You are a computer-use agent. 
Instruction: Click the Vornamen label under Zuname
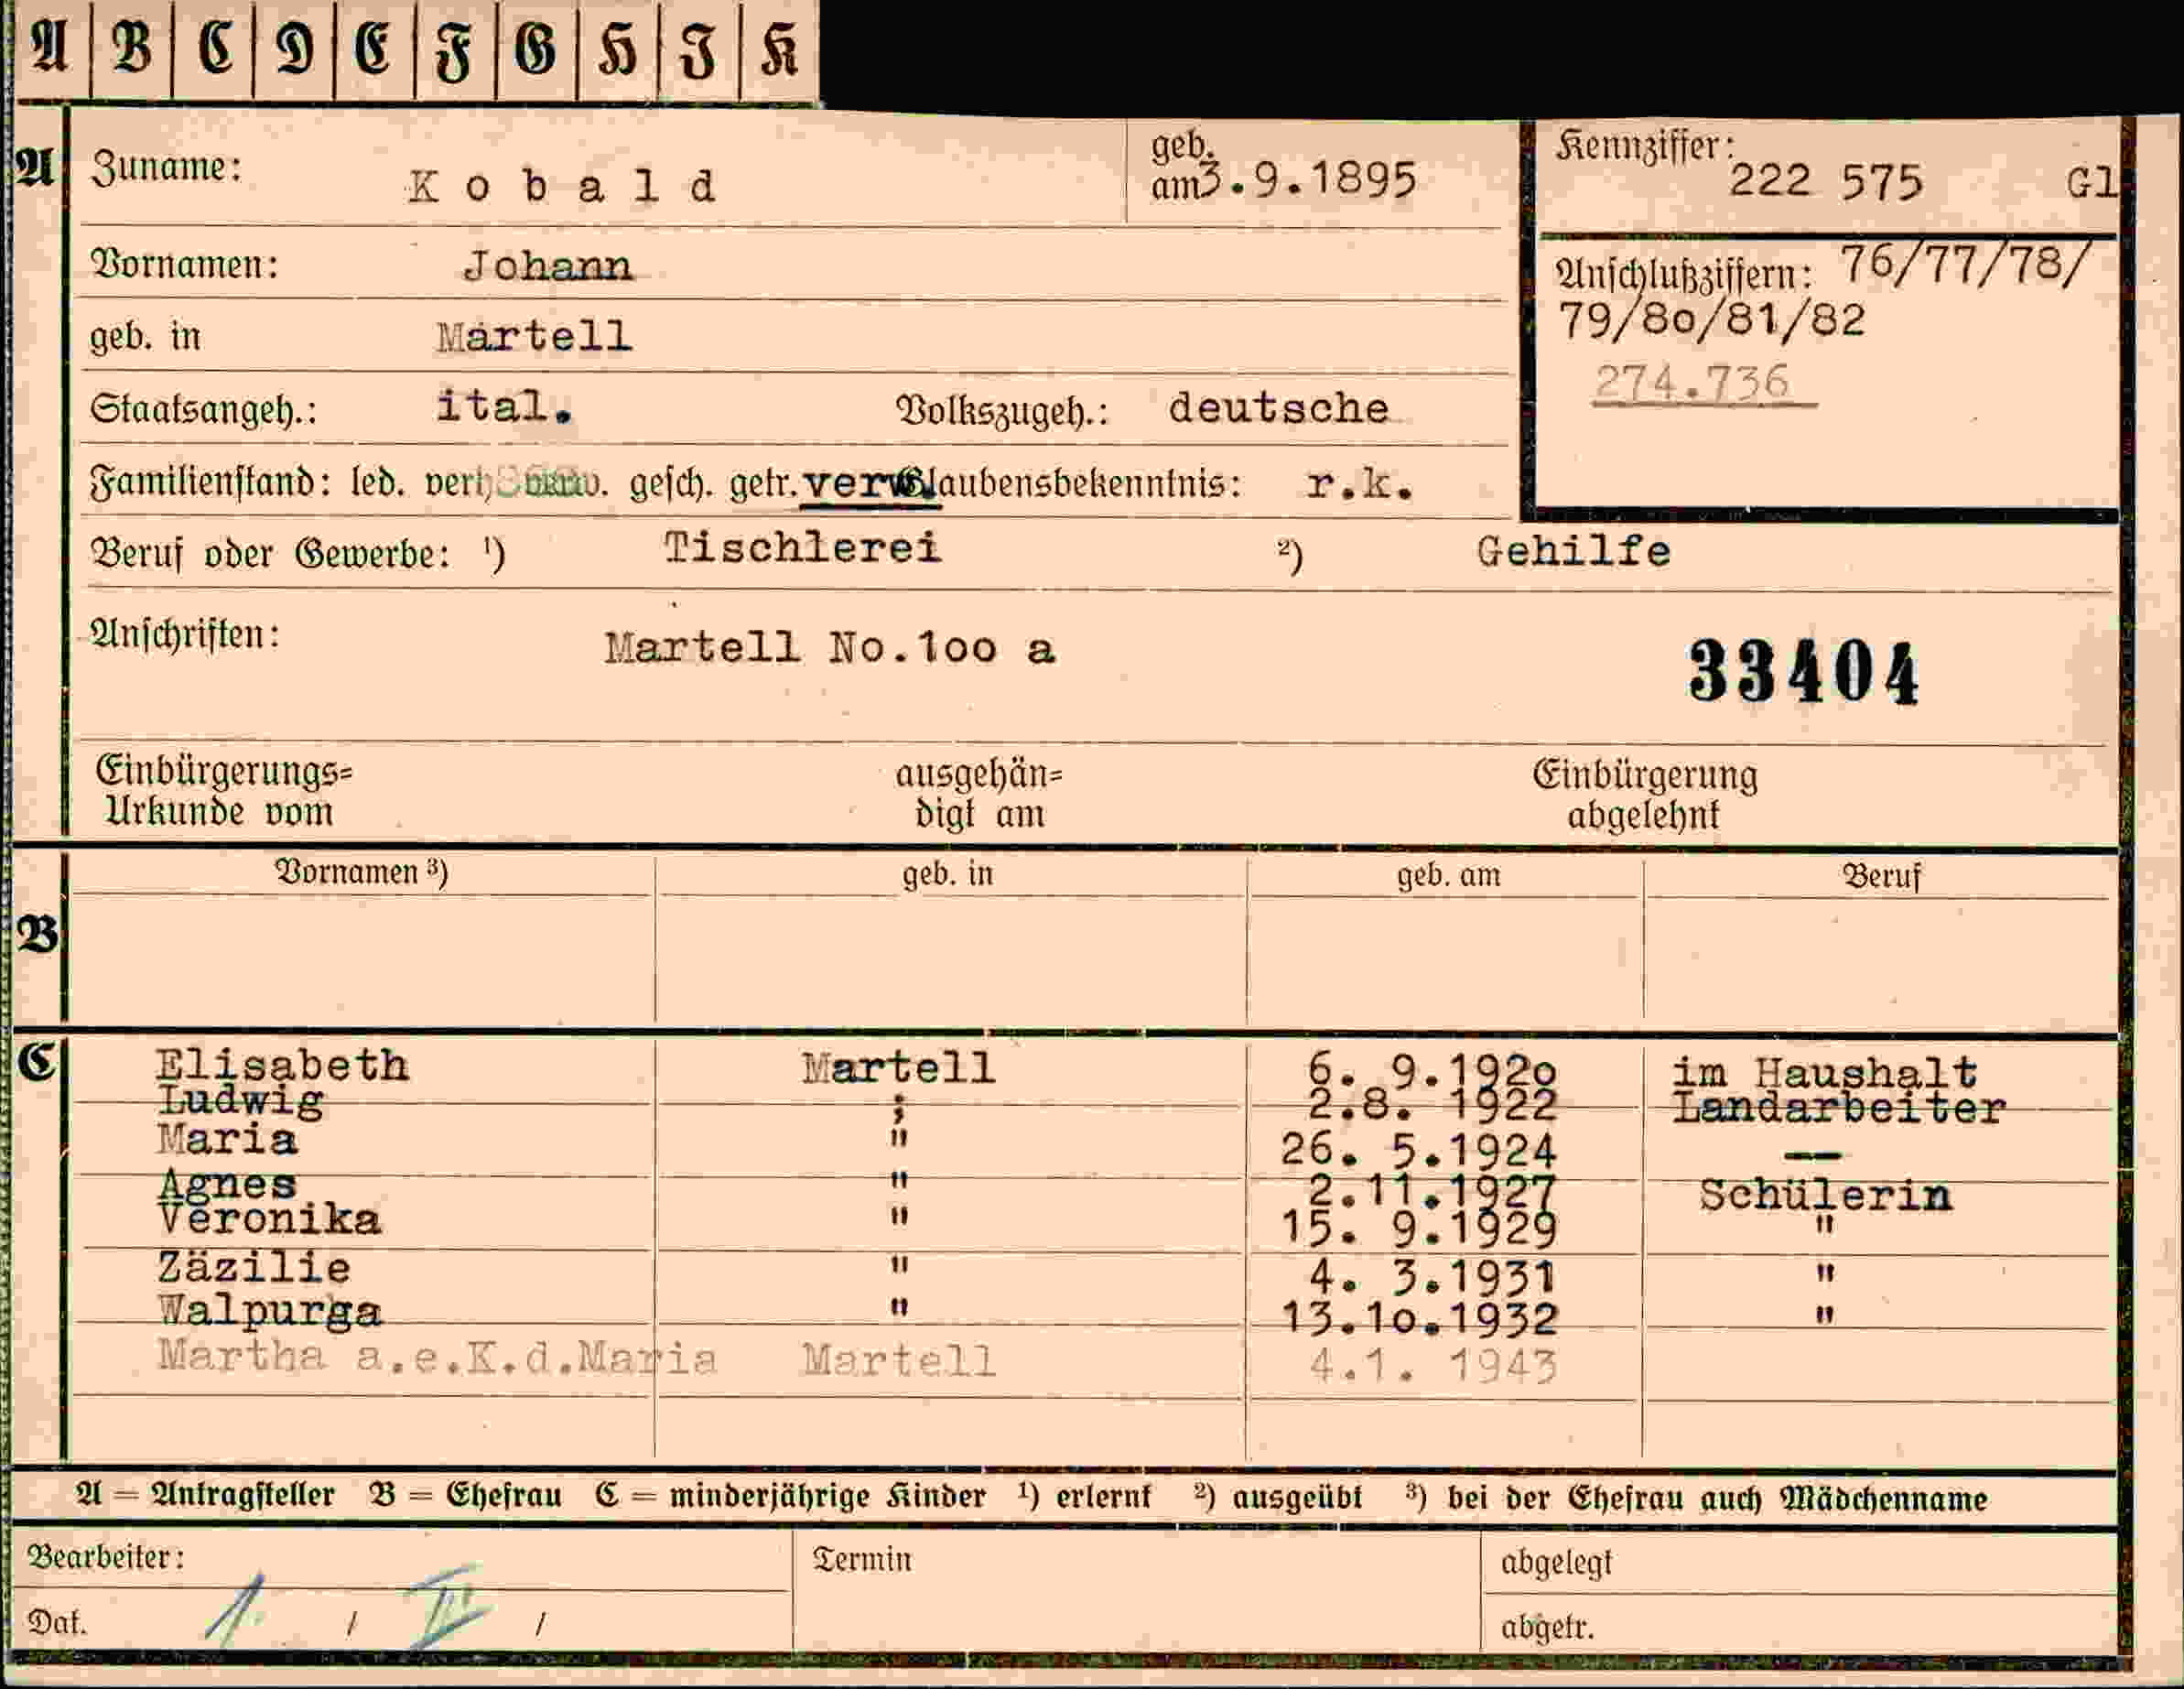pyautogui.click(x=184, y=265)
